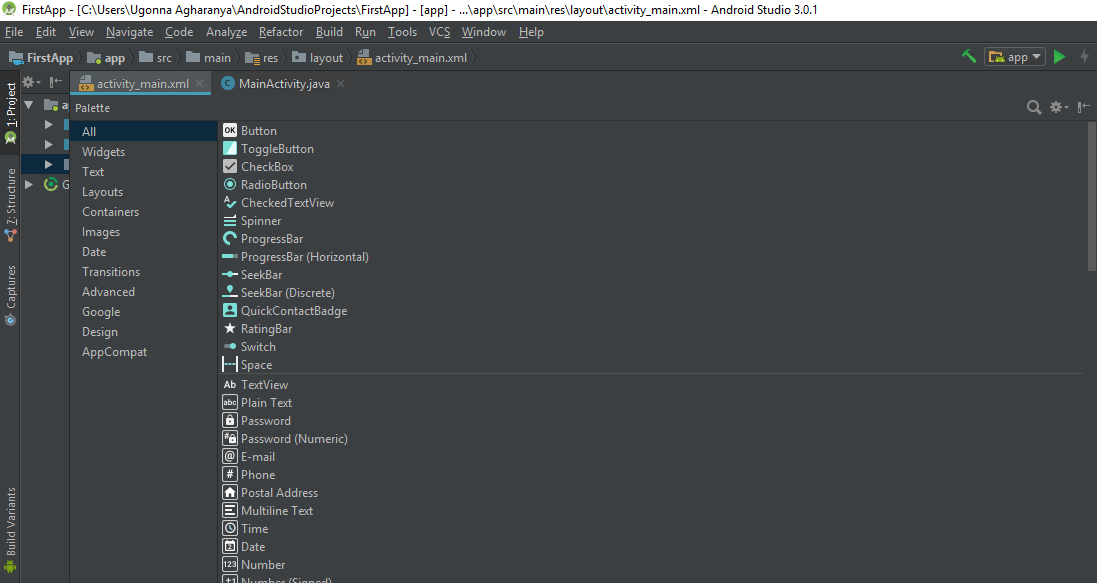Open the Analyze menu
Image resolution: width=1097 pixels, height=583 pixels.
226,32
